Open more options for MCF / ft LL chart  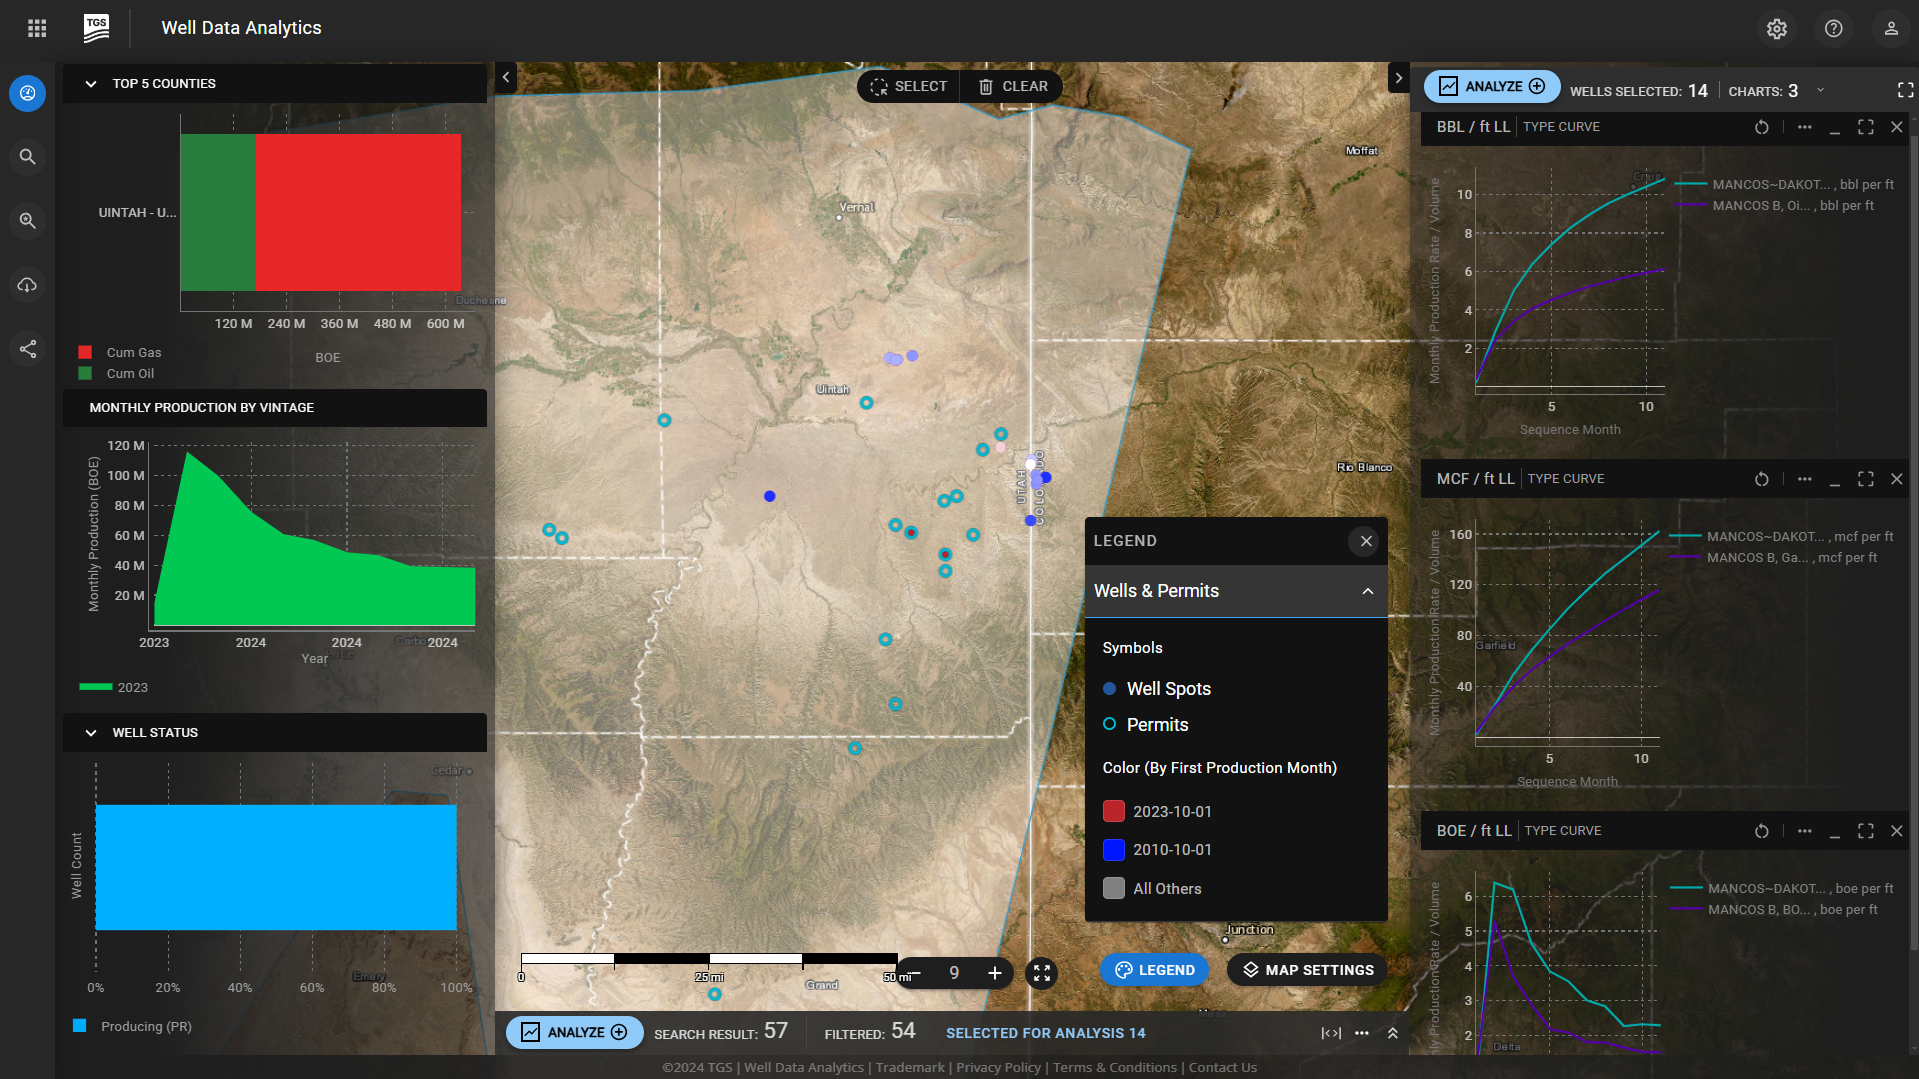(1804, 479)
